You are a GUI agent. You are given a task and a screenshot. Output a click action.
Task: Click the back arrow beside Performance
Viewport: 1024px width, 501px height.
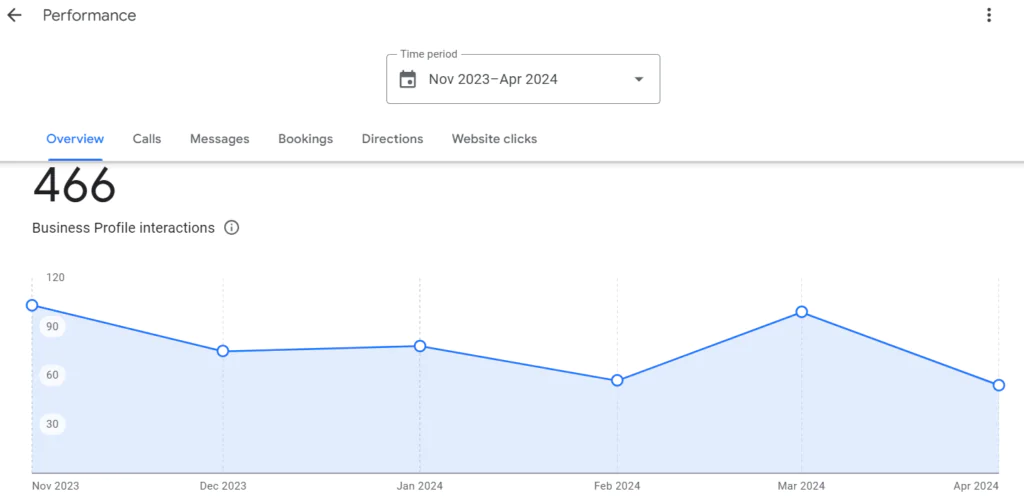point(14,15)
